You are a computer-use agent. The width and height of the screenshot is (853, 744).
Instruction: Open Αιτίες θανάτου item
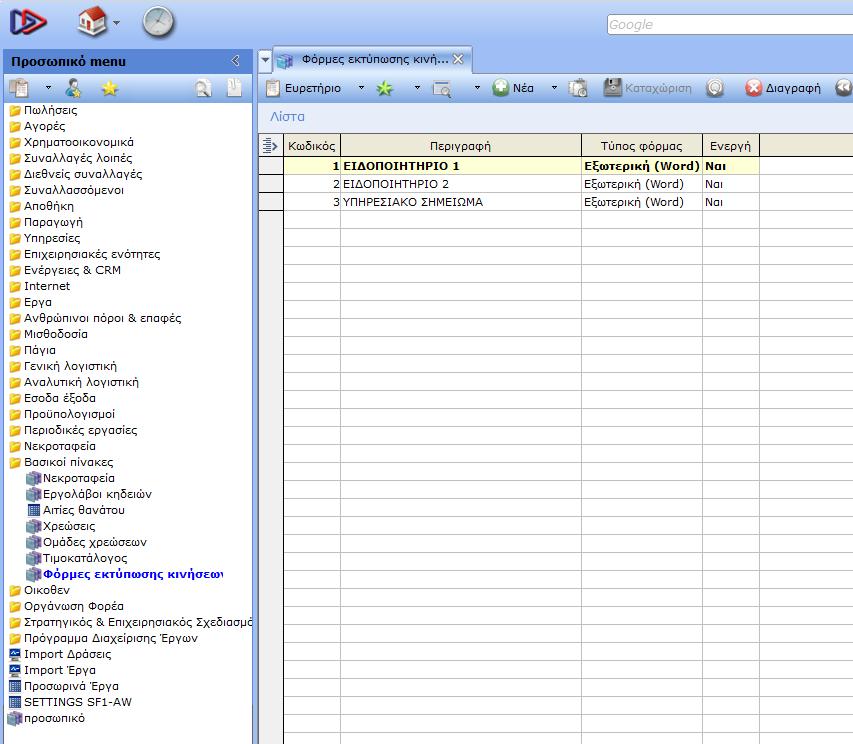(77, 510)
